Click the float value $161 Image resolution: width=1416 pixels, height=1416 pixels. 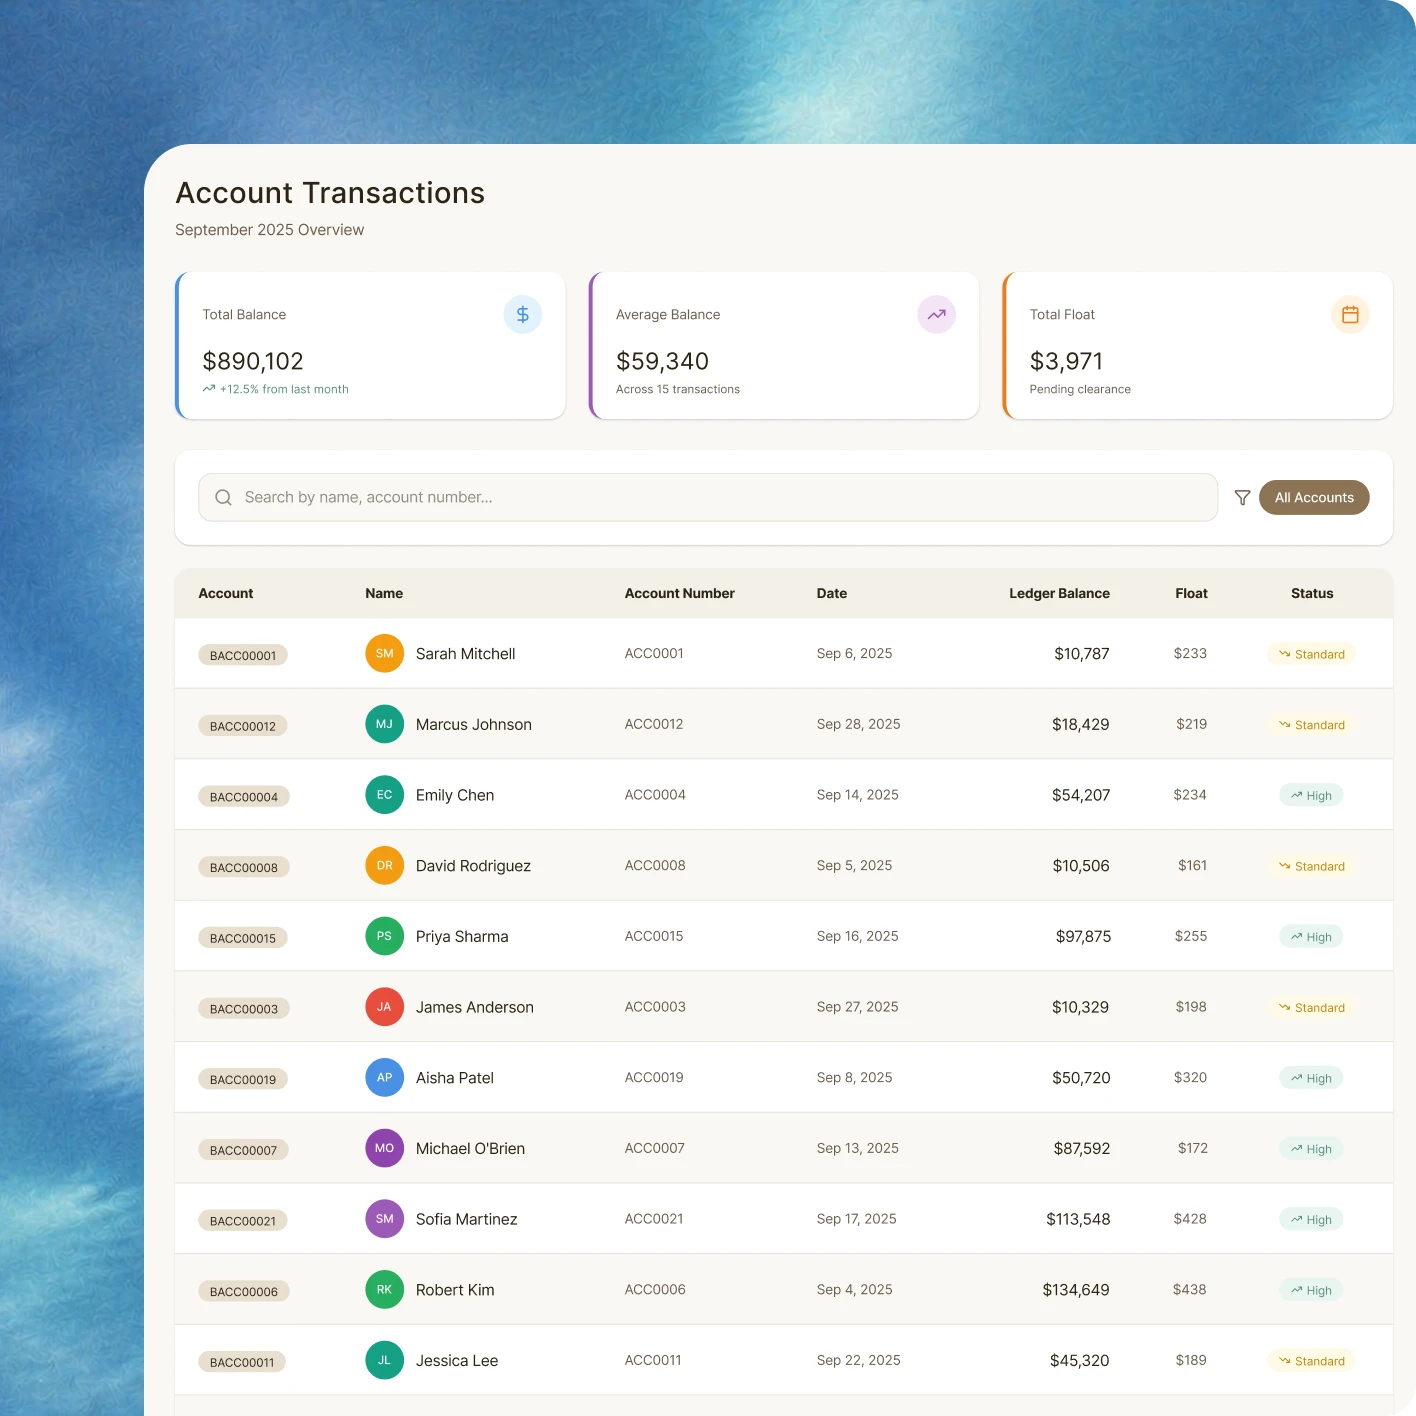coord(1192,866)
